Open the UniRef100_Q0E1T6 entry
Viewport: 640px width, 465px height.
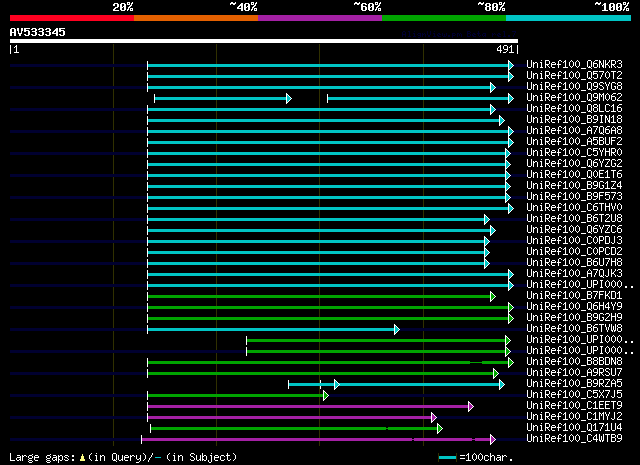574,175
